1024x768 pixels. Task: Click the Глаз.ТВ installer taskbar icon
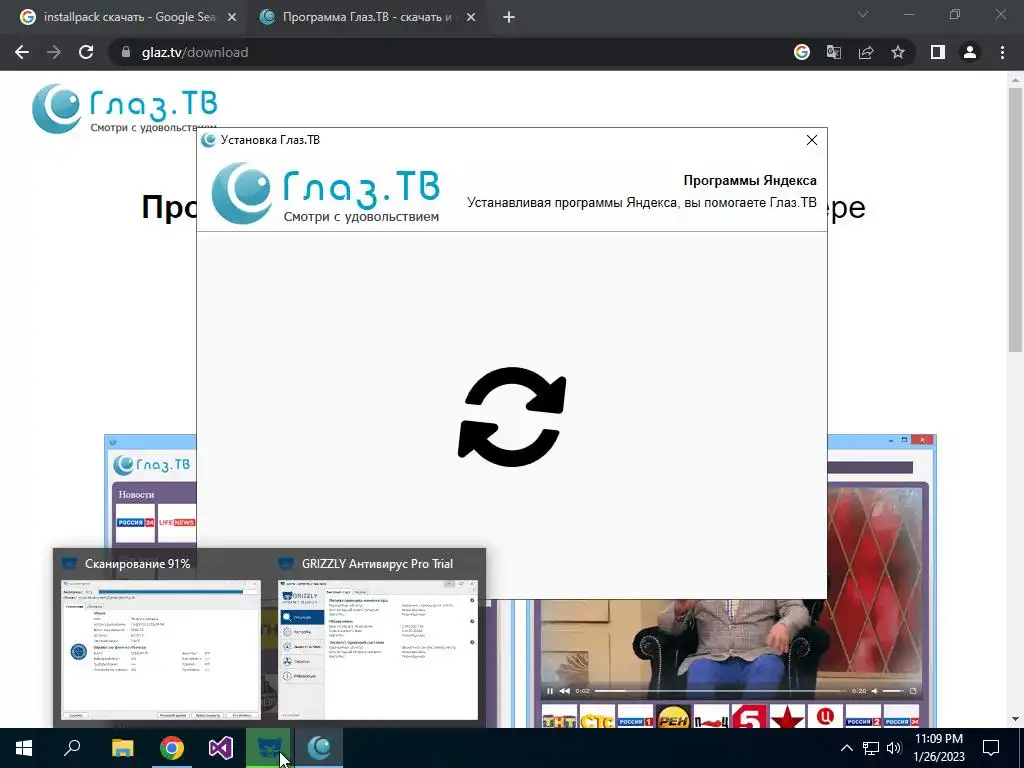click(319, 748)
